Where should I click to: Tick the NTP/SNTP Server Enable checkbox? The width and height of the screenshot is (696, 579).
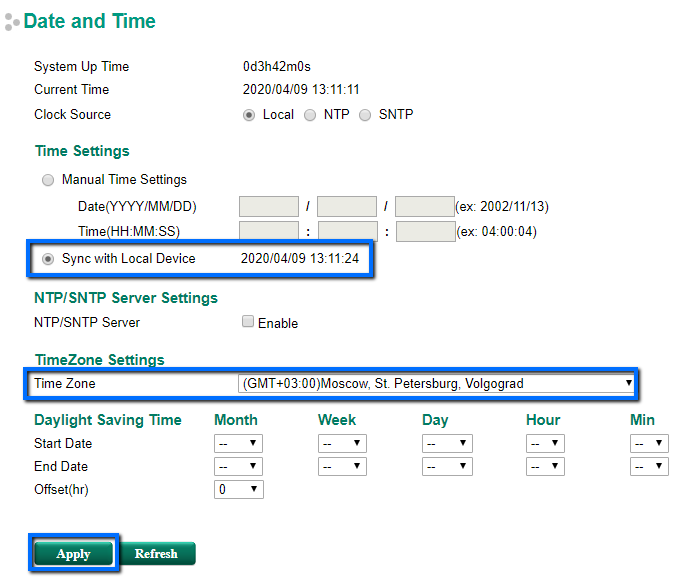coord(247,323)
